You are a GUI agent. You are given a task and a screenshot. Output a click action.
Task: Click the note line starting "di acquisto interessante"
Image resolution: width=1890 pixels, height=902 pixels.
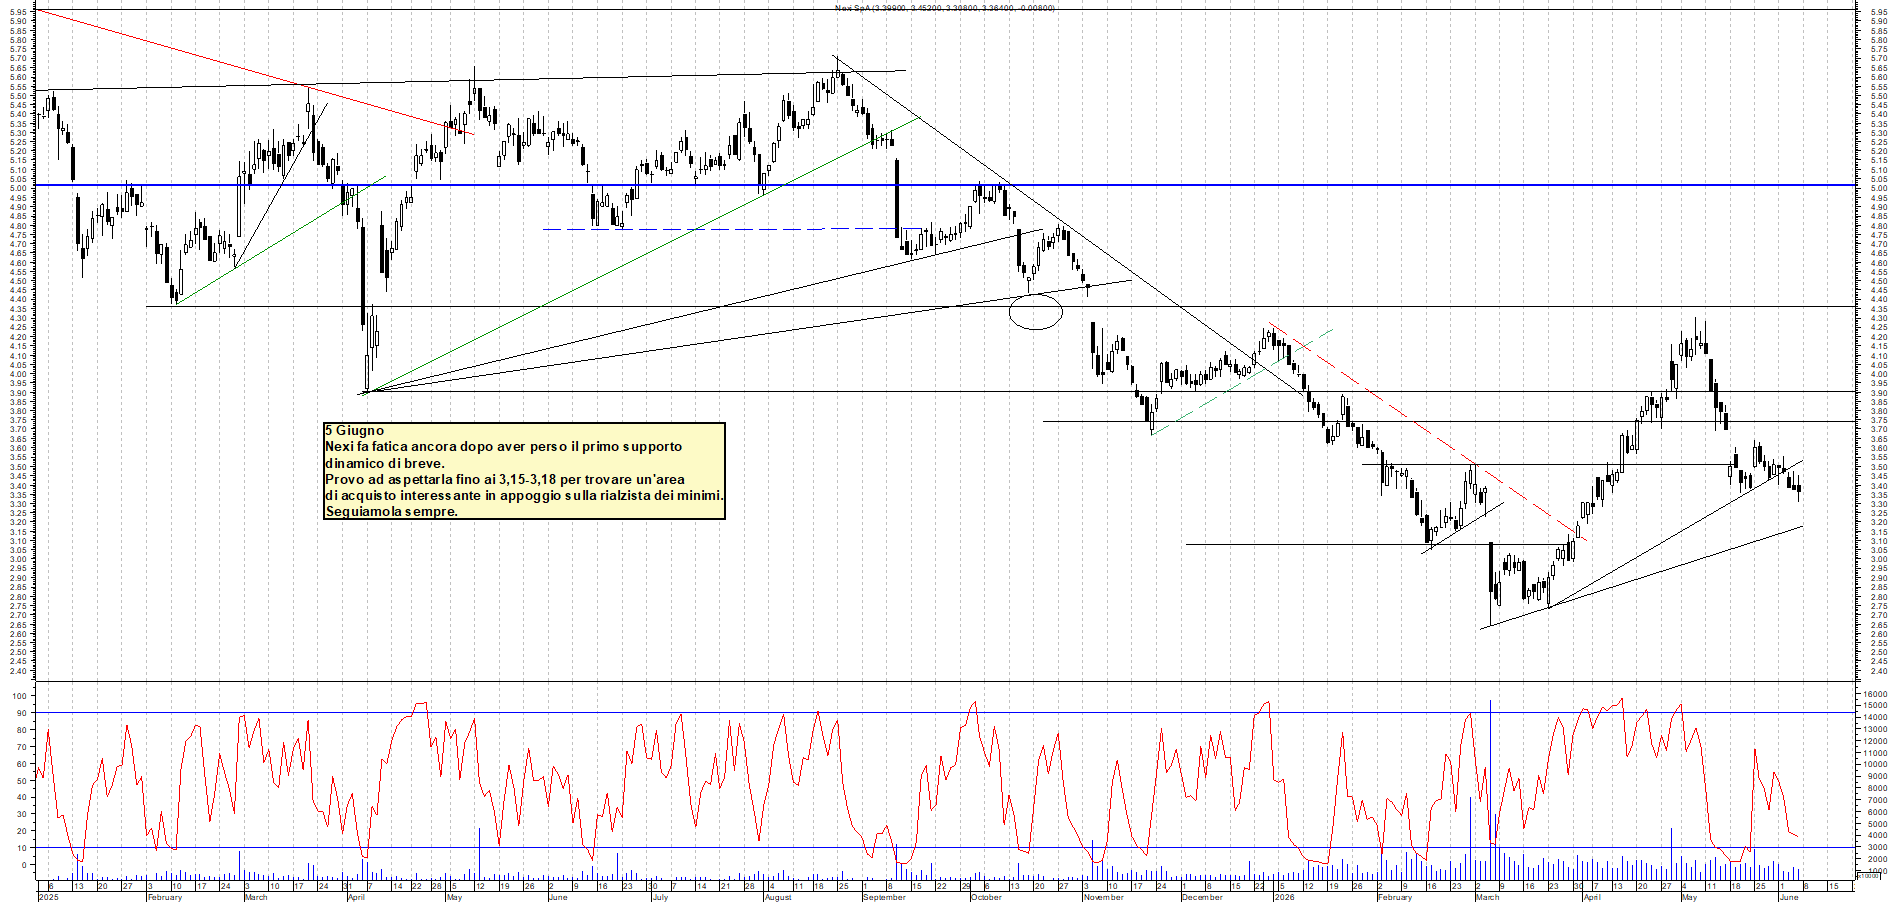pos(524,495)
